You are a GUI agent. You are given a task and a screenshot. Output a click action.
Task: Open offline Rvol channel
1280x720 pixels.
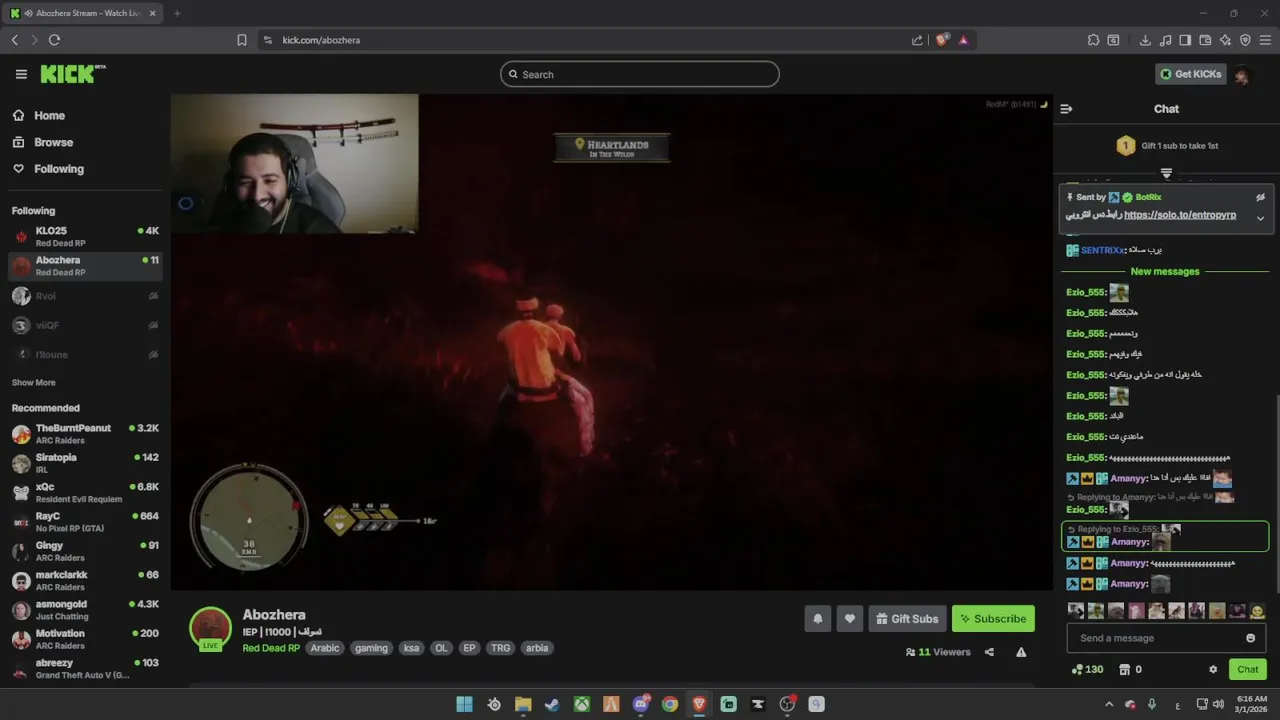tap(85, 296)
